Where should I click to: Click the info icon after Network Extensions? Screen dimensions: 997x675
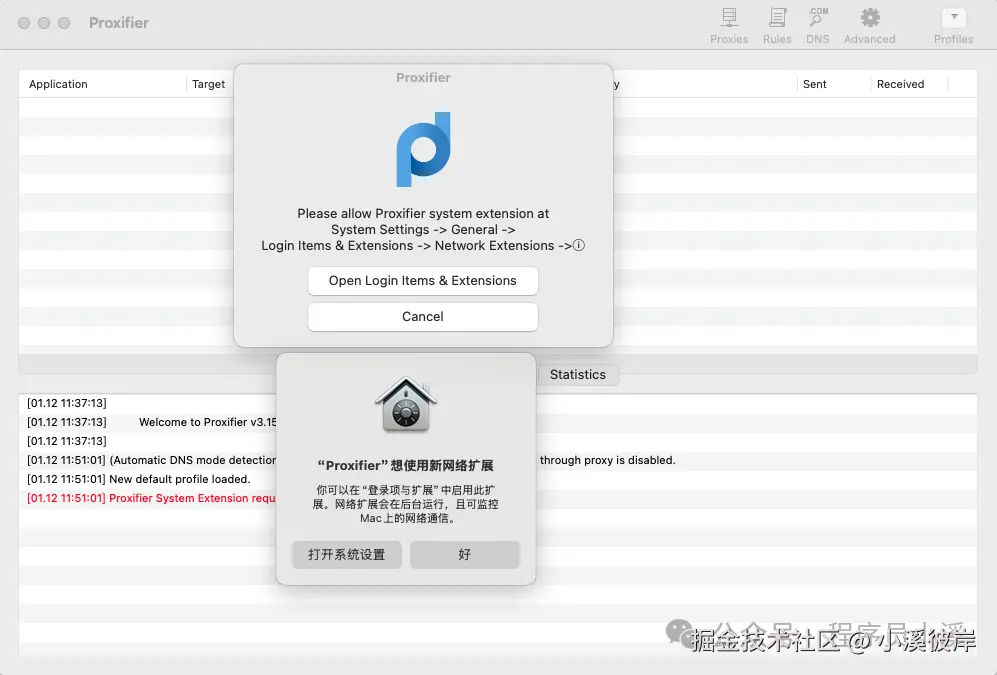[579, 245]
